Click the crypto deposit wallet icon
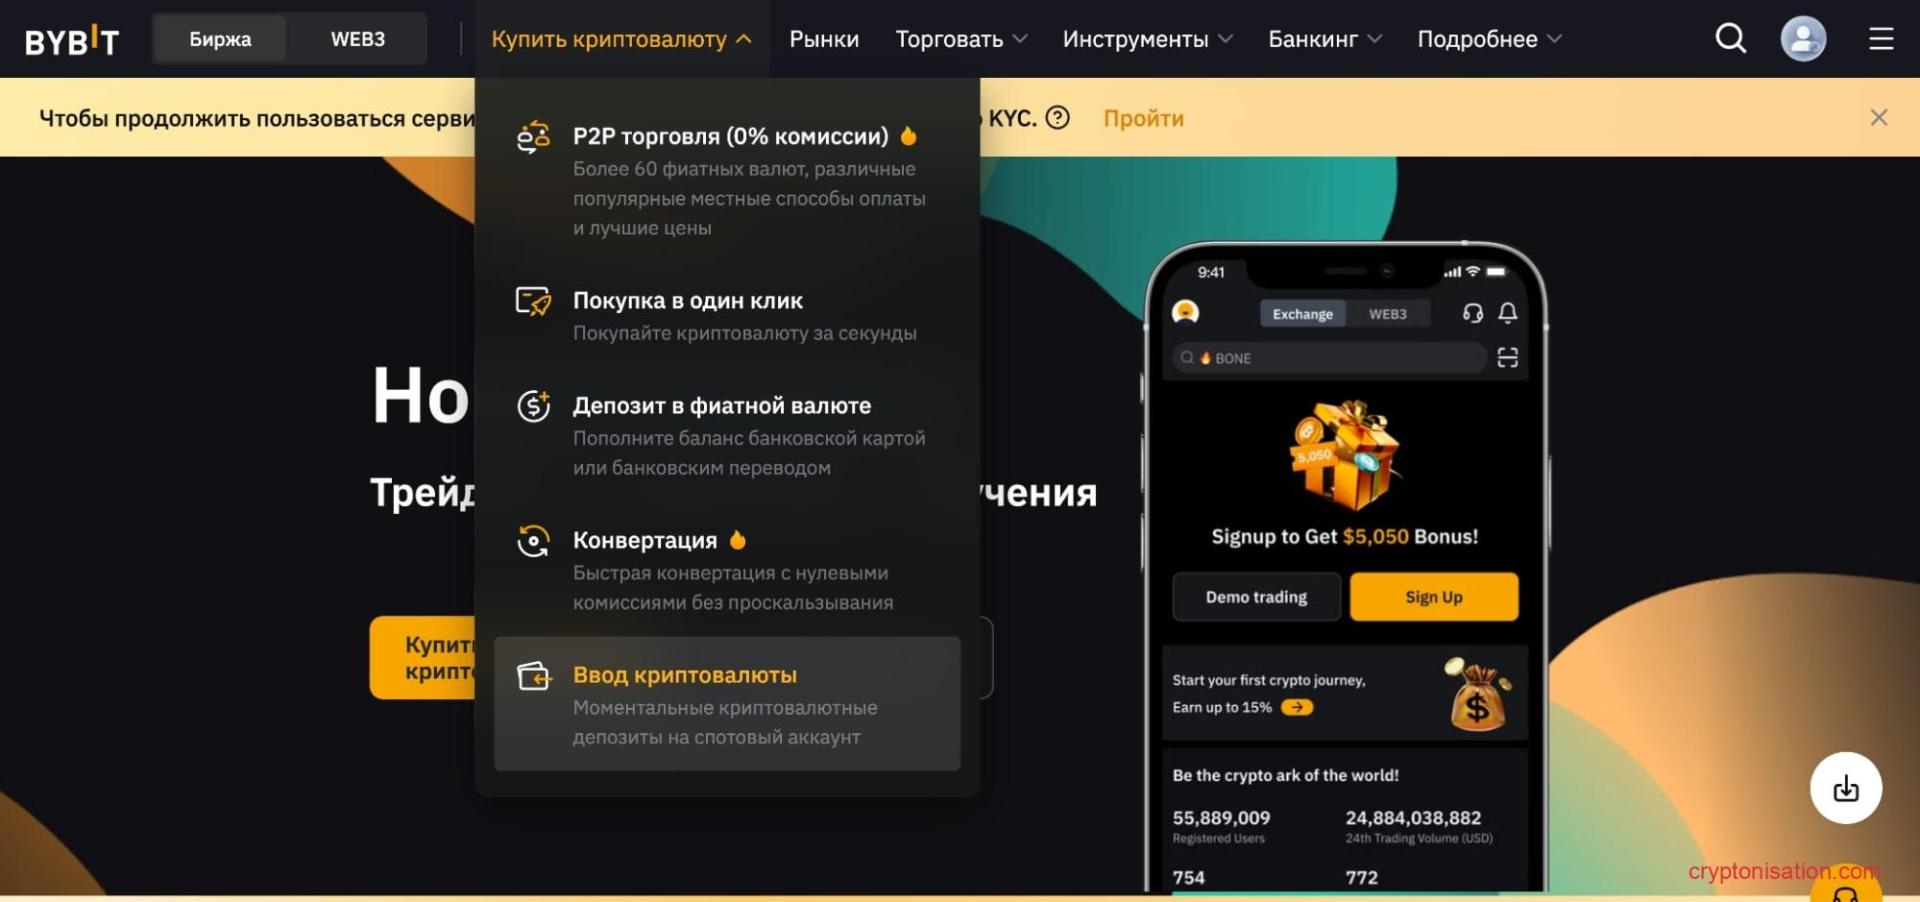Viewport: 1920px width, 902px height. 533,676
